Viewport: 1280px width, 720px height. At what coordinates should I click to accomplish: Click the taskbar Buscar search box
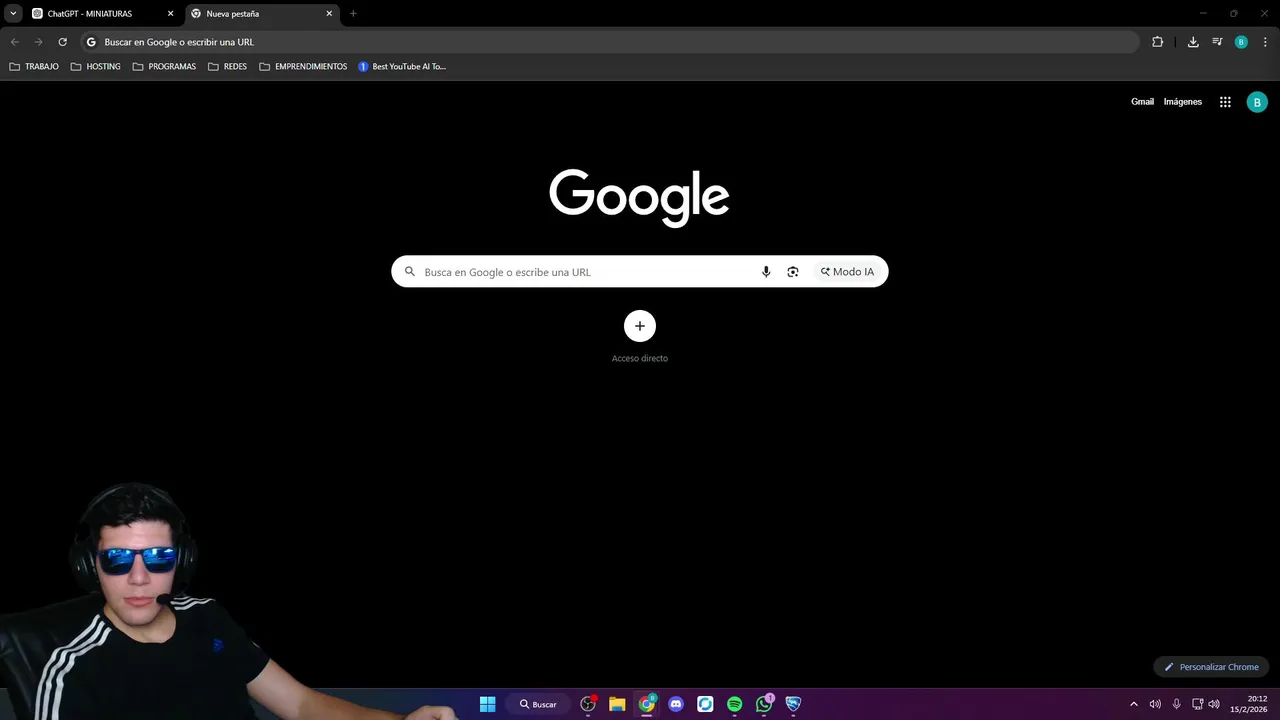[538, 704]
